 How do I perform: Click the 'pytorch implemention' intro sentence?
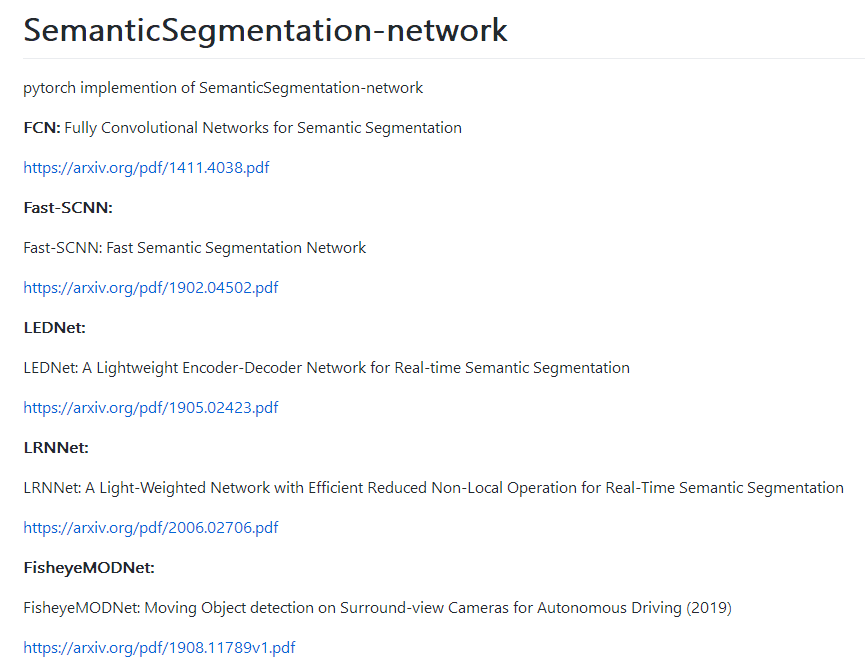(x=223, y=88)
